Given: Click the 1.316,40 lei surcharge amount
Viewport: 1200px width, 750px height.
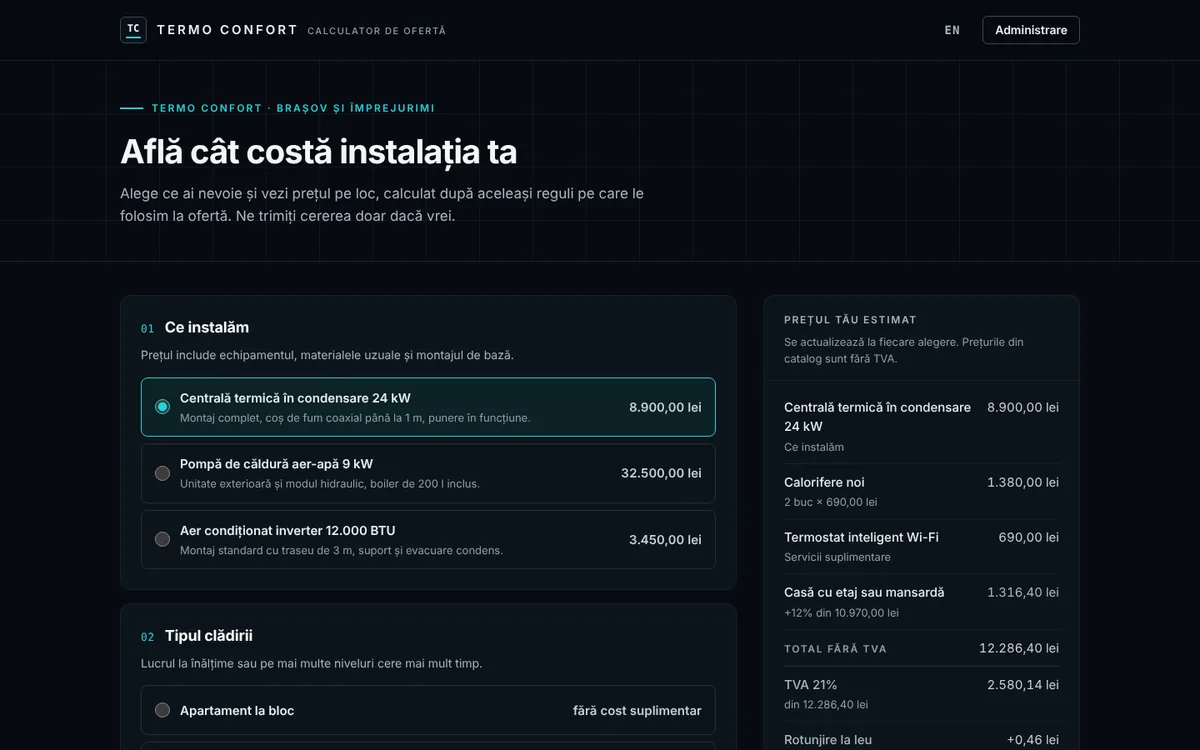Looking at the screenshot, I should [1023, 592].
